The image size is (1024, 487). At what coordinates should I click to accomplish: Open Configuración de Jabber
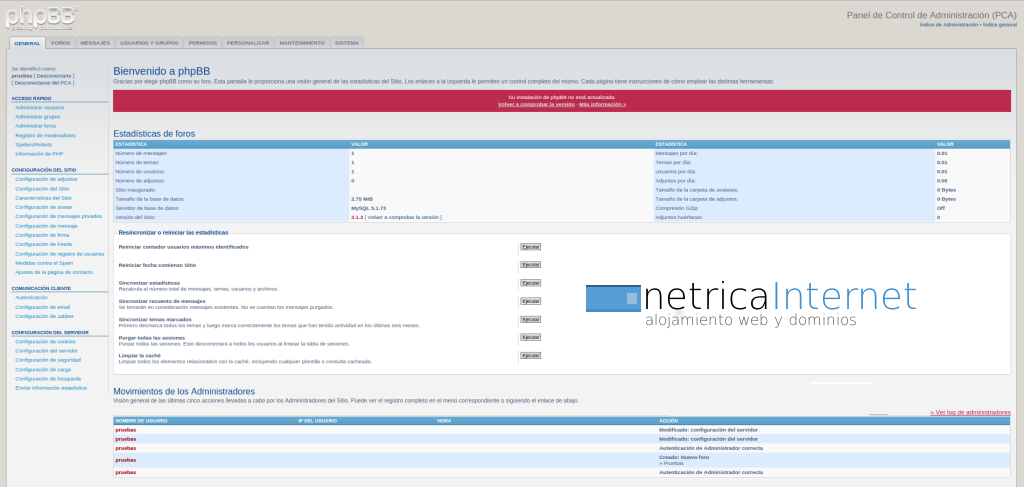(44, 316)
